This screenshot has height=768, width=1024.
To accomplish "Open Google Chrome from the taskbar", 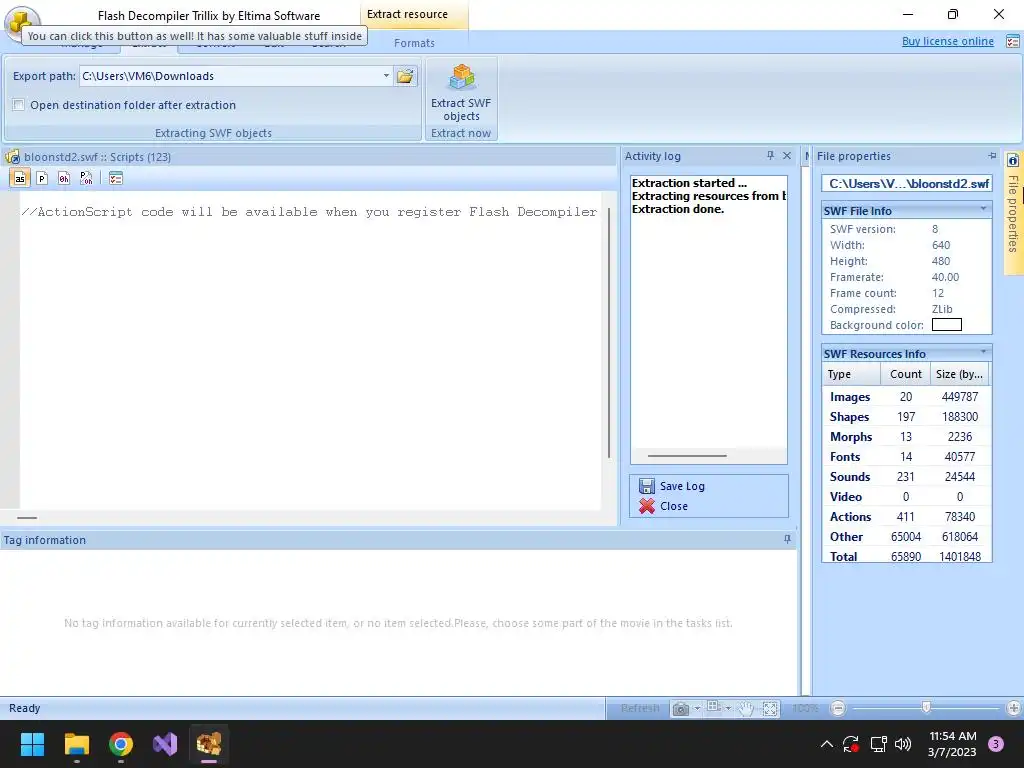I will [x=121, y=744].
